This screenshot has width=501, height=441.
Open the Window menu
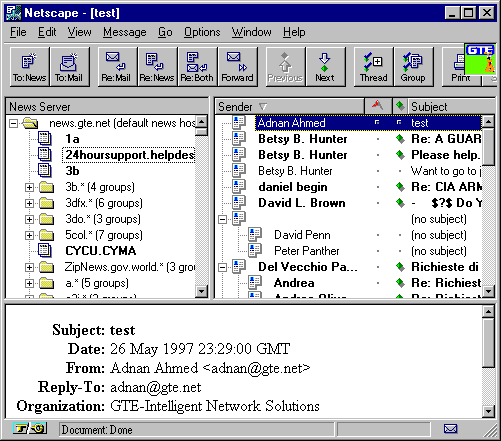[252, 32]
